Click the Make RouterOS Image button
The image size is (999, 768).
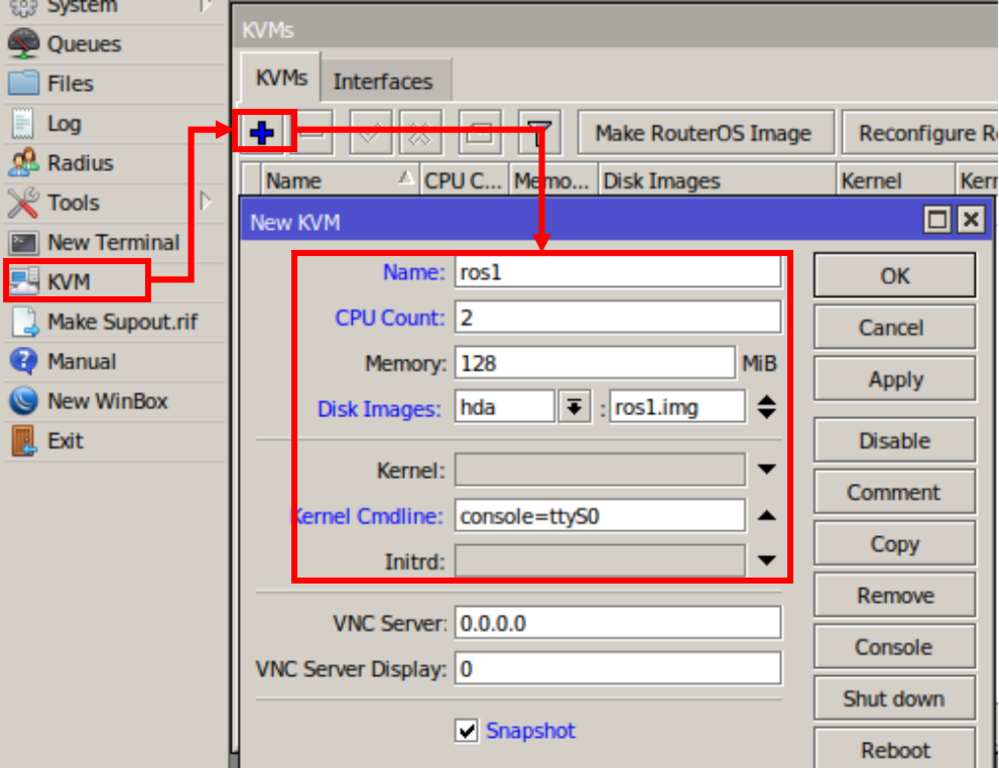703,133
